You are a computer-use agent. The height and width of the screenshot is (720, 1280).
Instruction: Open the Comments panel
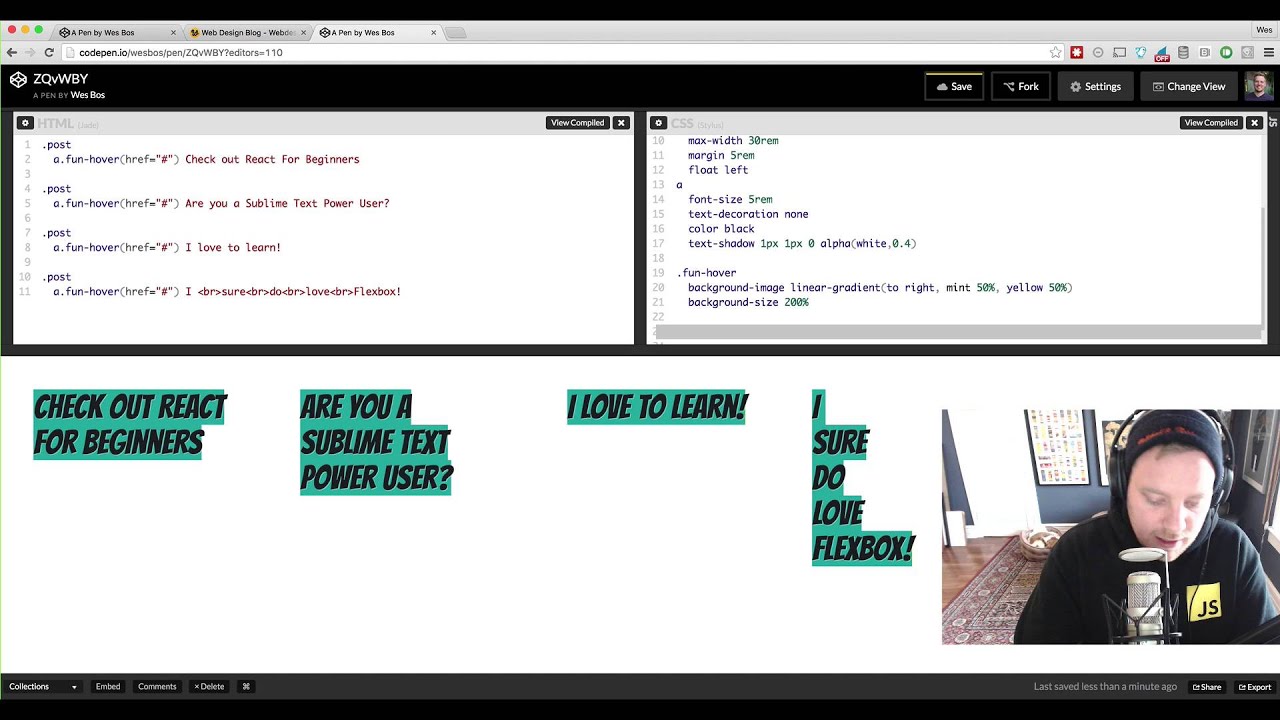click(157, 686)
